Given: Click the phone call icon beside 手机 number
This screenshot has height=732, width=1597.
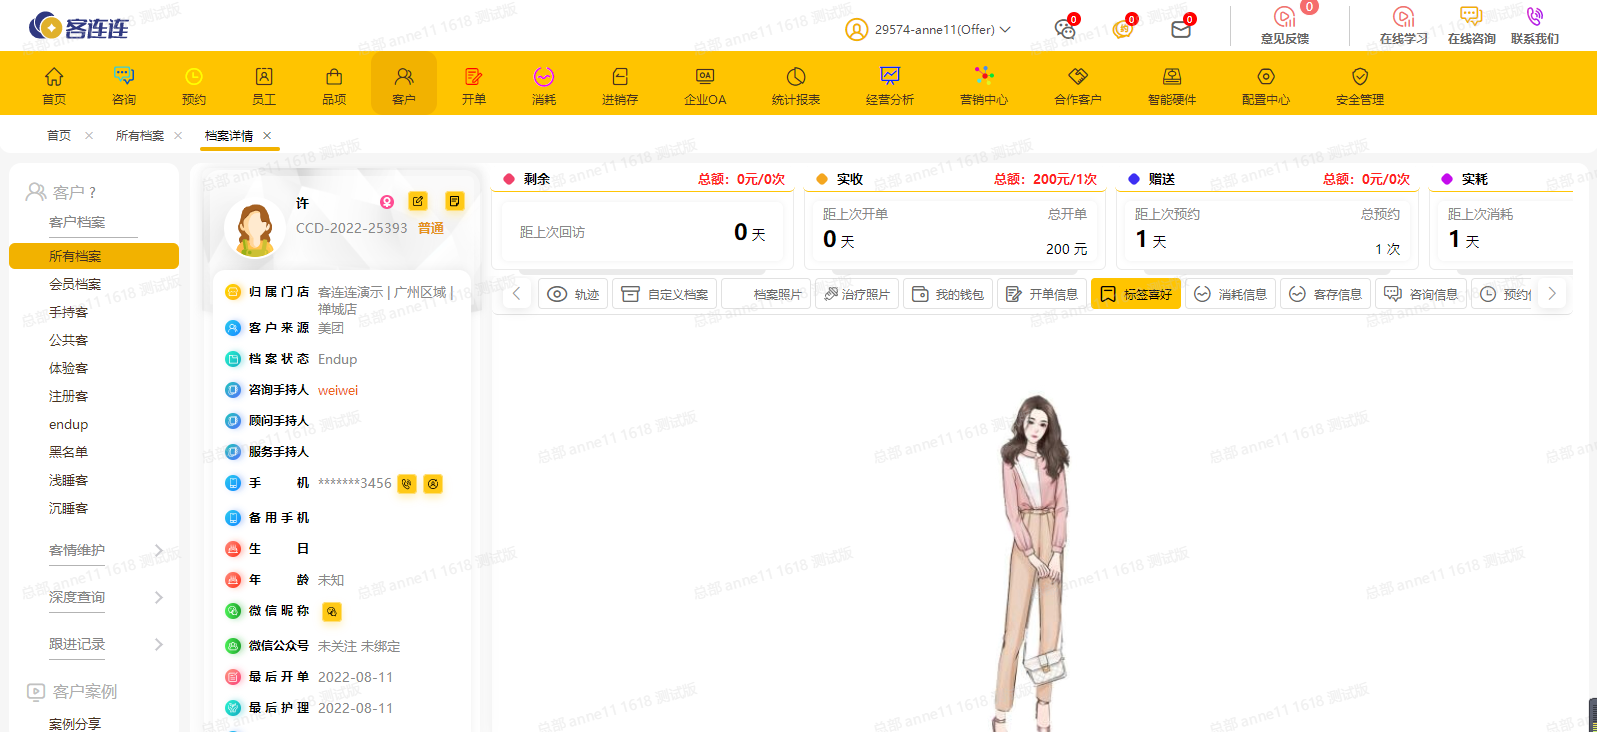Looking at the screenshot, I should (407, 484).
